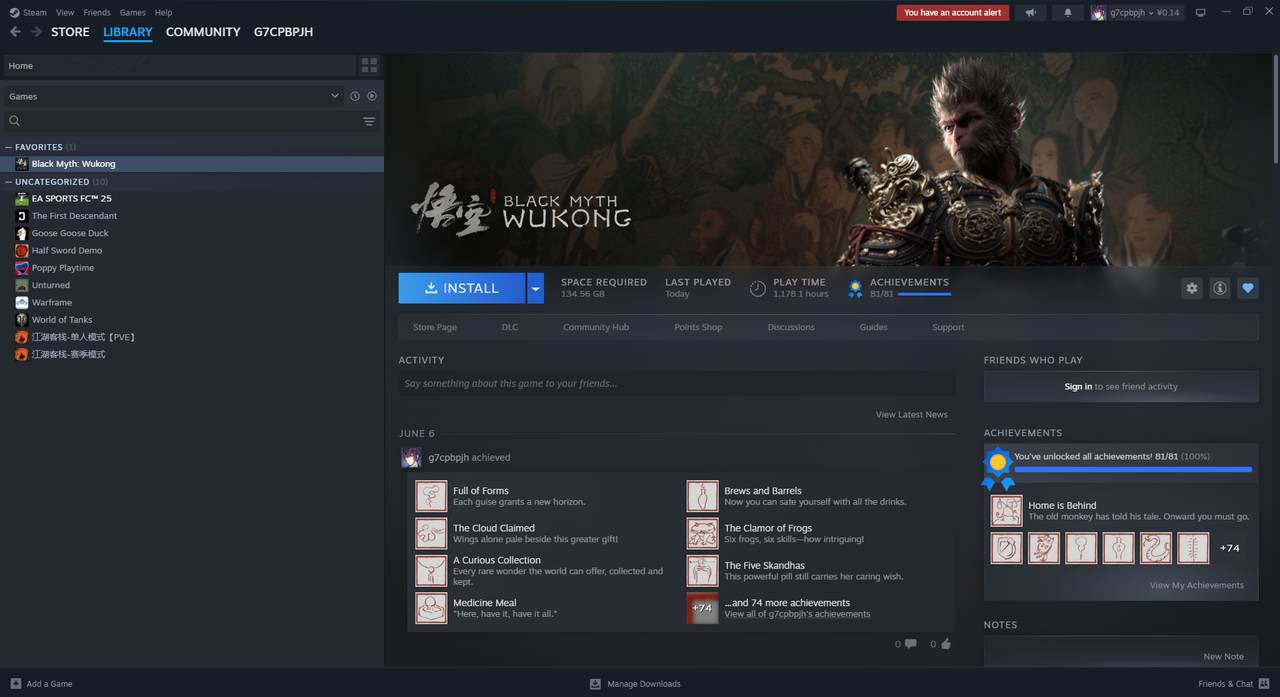The height and width of the screenshot is (697, 1280).
Task: Click the Home is Behind achievement icon
Action: click(1006, 511)
